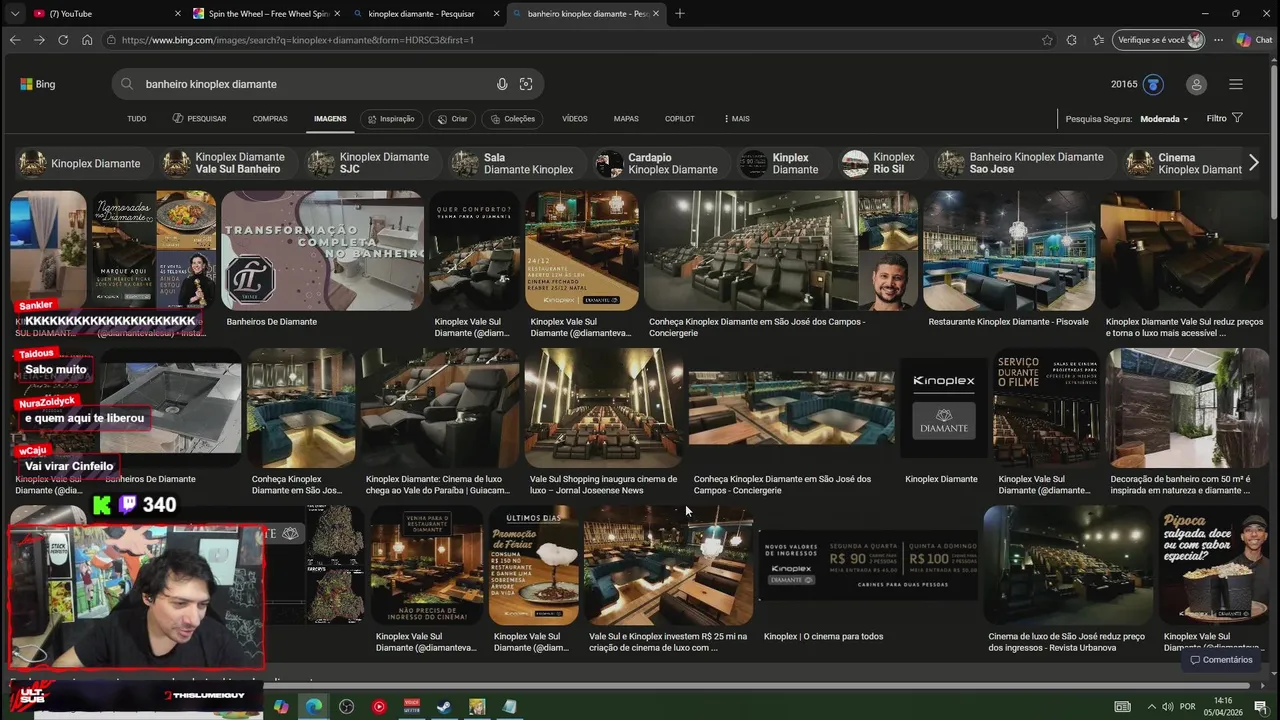
Task: Open the Criar image creator button
Action: pos(452,119)
